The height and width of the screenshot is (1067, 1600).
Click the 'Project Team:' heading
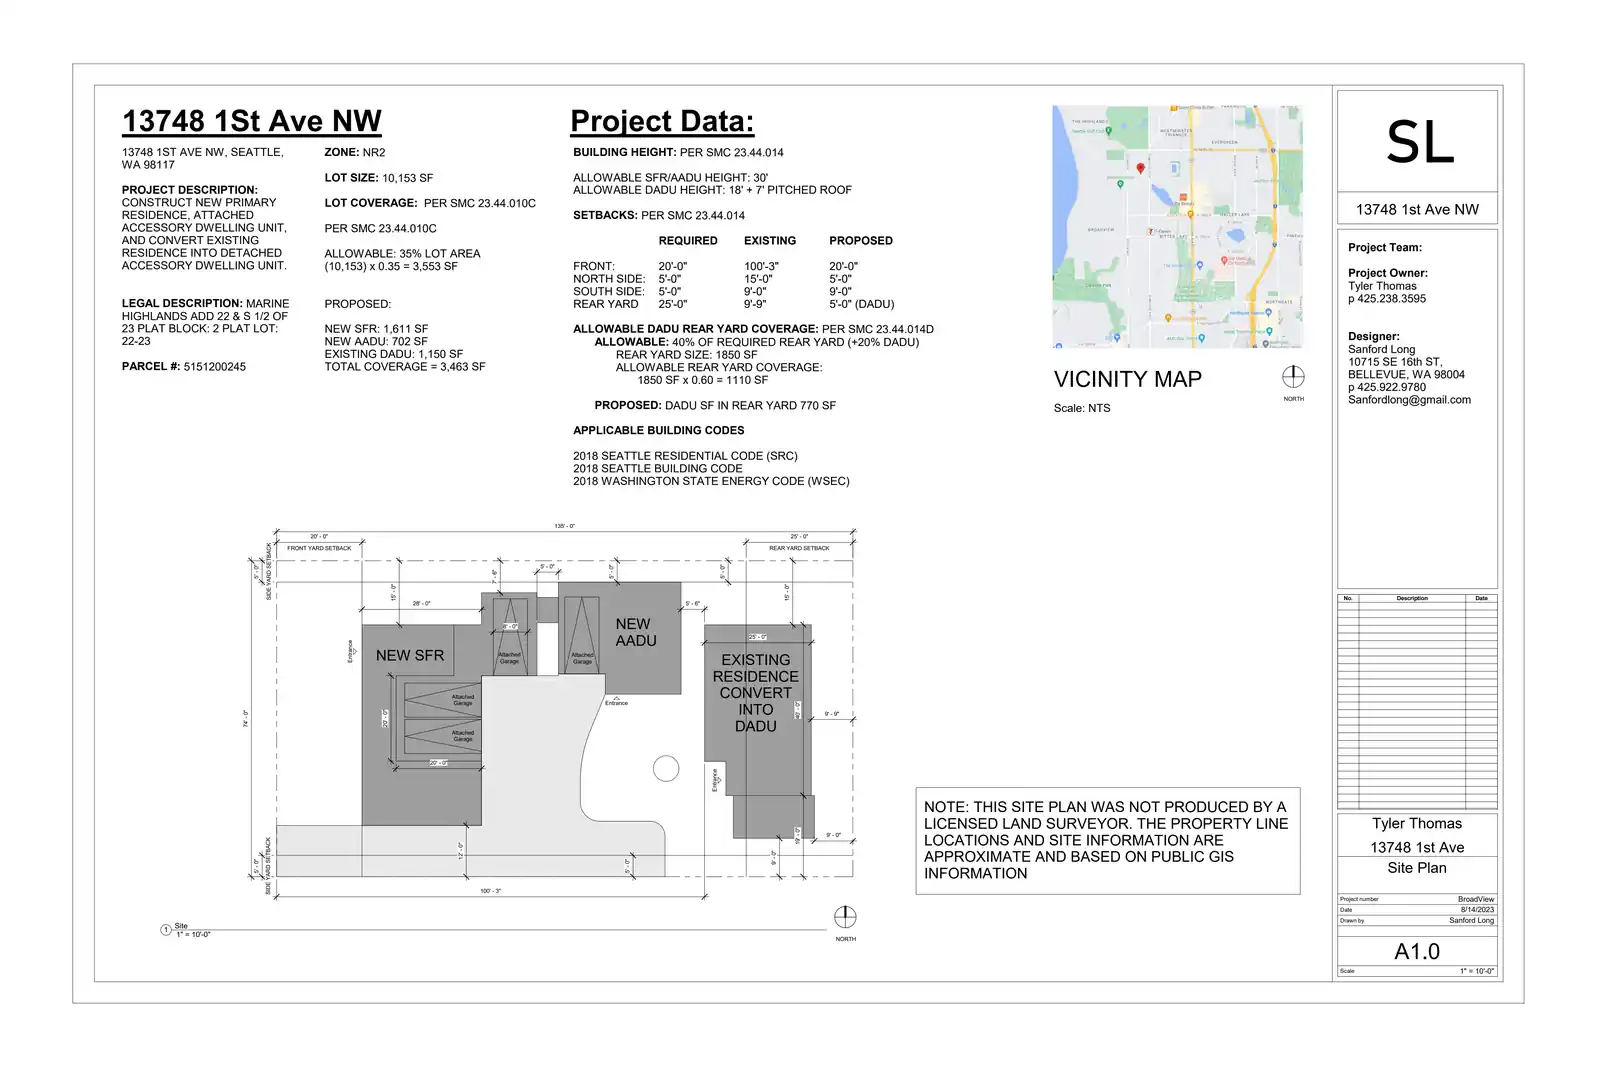pos(1385,248)
